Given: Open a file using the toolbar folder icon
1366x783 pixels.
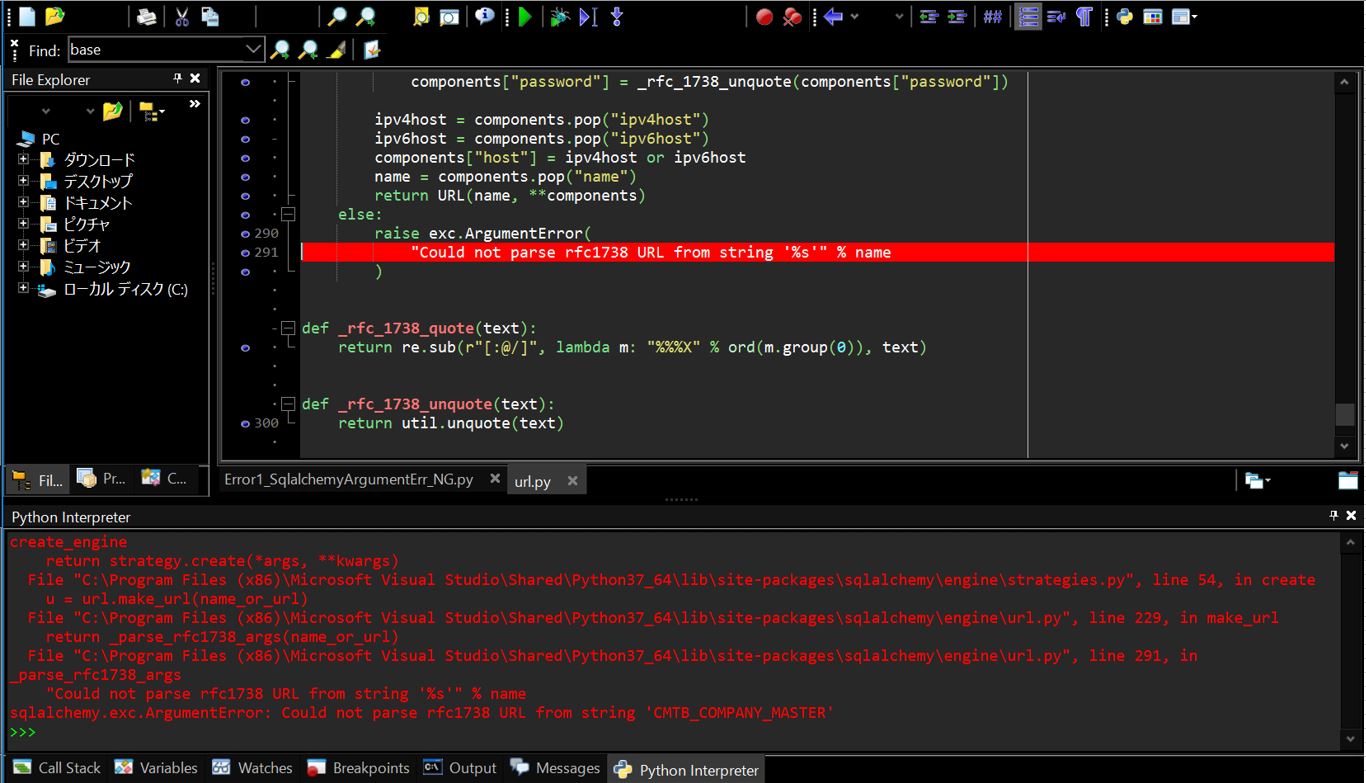Looking at the screenshot, I should pyautogui.click(x=56, y=17).
